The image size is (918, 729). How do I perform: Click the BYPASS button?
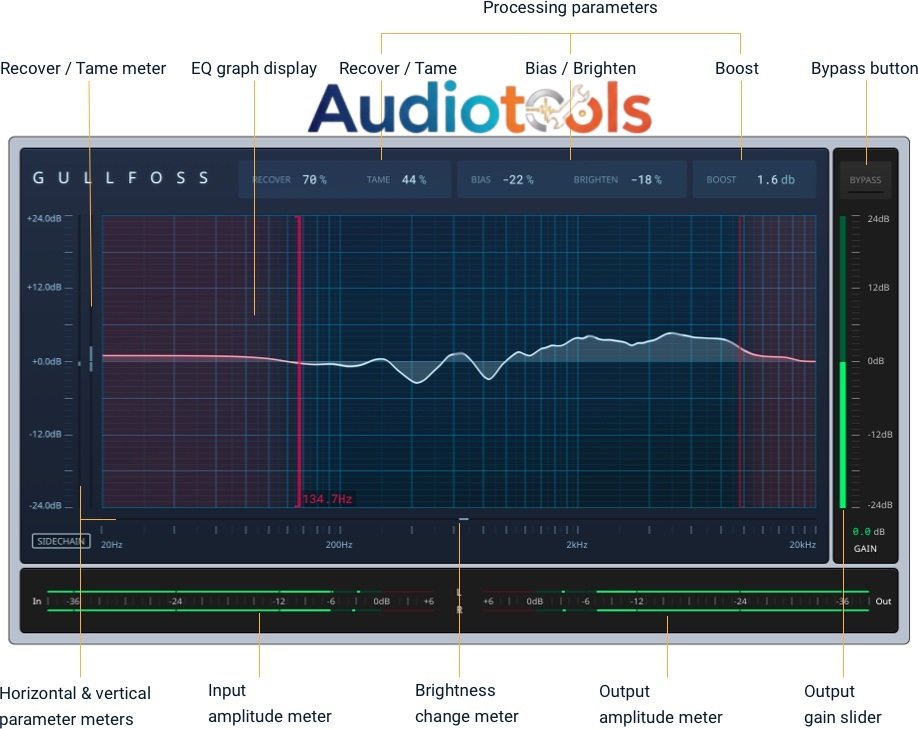coord(865,180)
